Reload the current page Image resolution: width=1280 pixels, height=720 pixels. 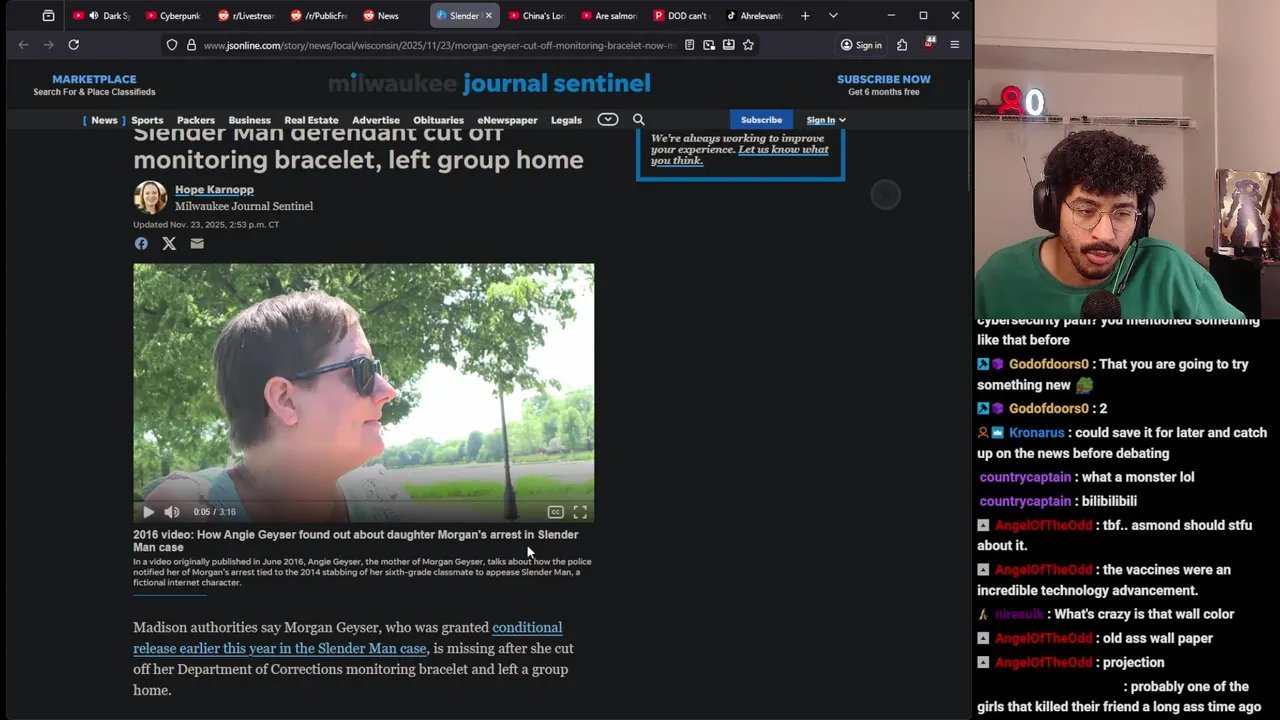pyautogui.click(x=73, y=45)
